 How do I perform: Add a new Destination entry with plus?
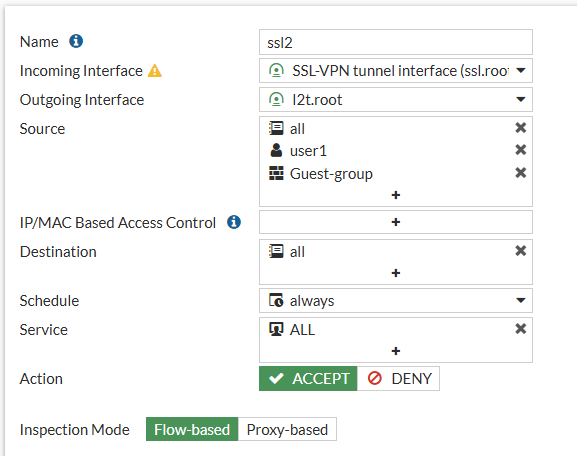tap(396, 273)
